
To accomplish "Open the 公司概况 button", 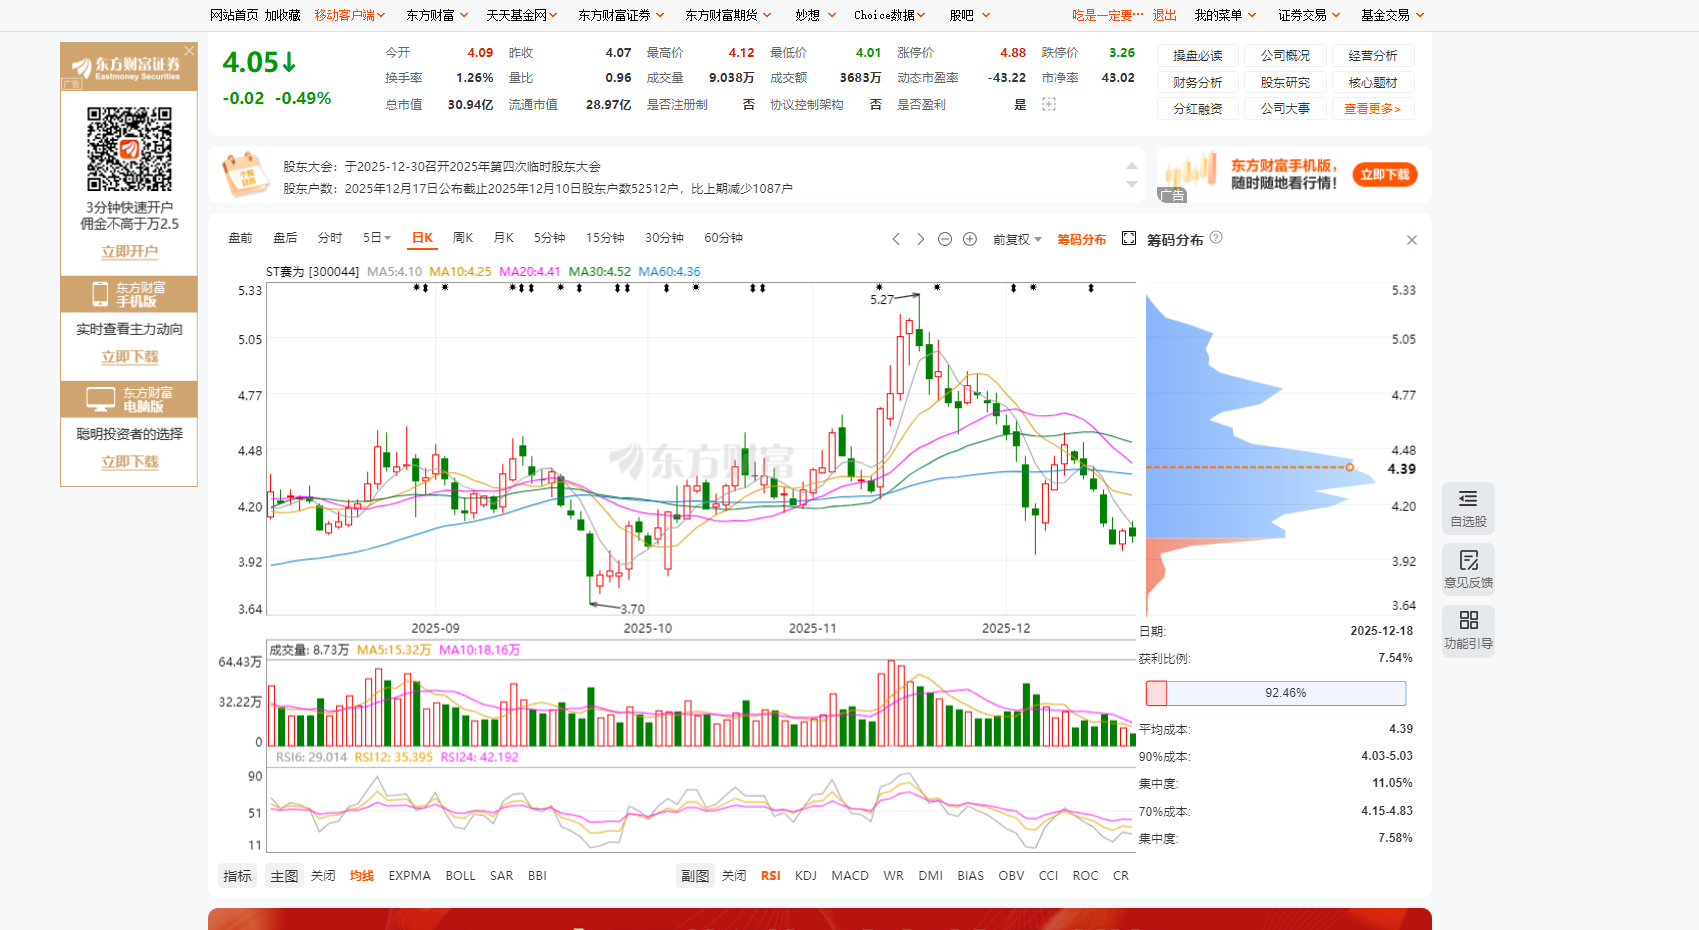I will coord(1285,56).
